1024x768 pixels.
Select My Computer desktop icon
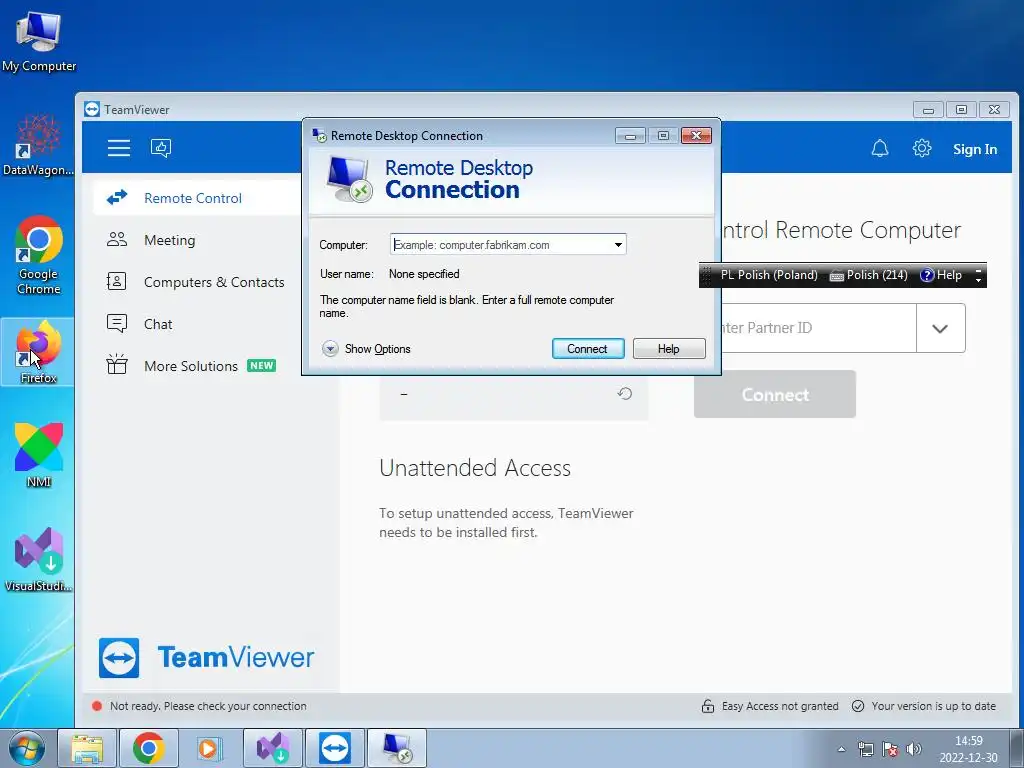39,41
